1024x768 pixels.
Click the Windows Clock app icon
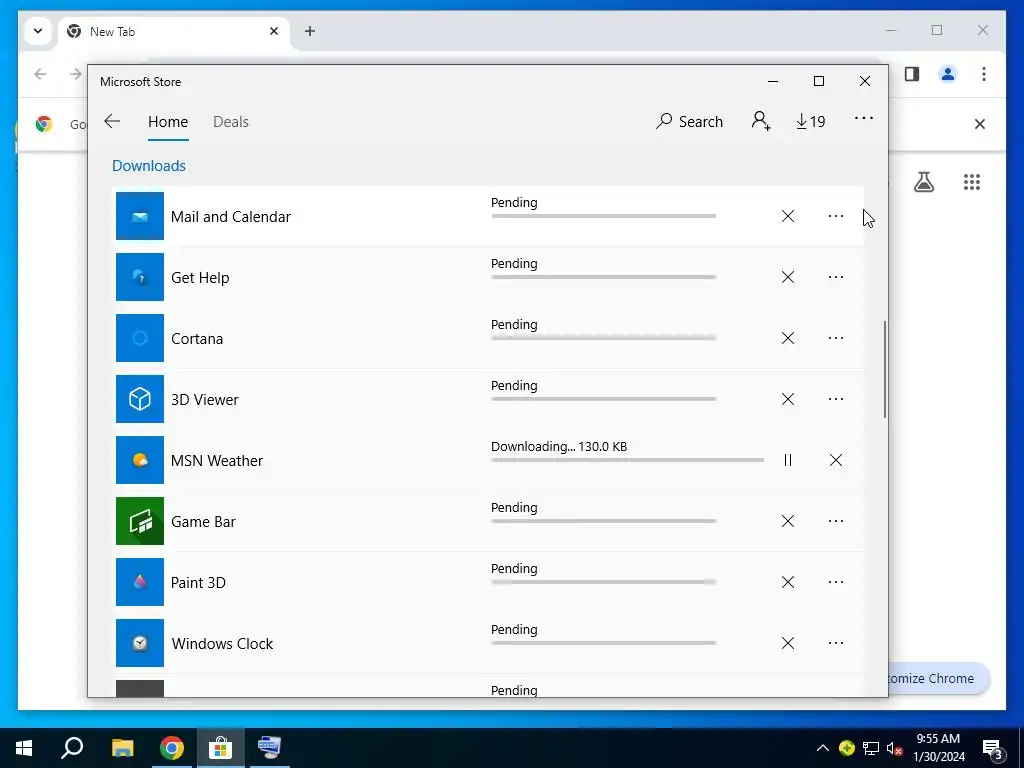tap(140, 643)
